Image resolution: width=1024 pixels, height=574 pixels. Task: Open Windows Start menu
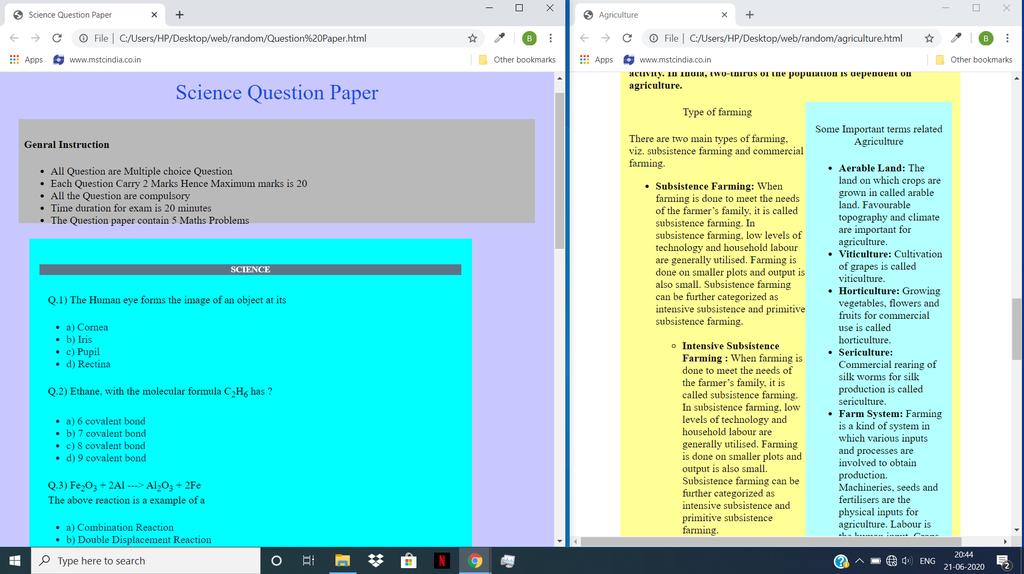[x=15, y=560]
